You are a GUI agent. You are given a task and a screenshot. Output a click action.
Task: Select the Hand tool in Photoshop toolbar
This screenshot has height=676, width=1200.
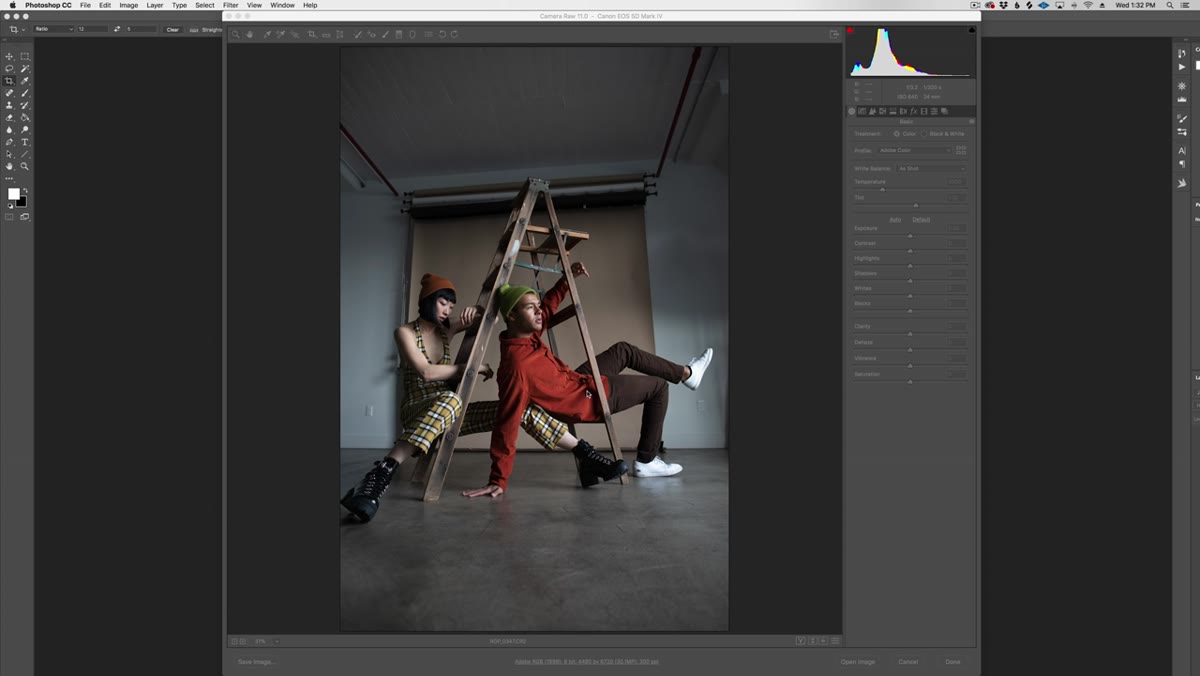[10, 166]
